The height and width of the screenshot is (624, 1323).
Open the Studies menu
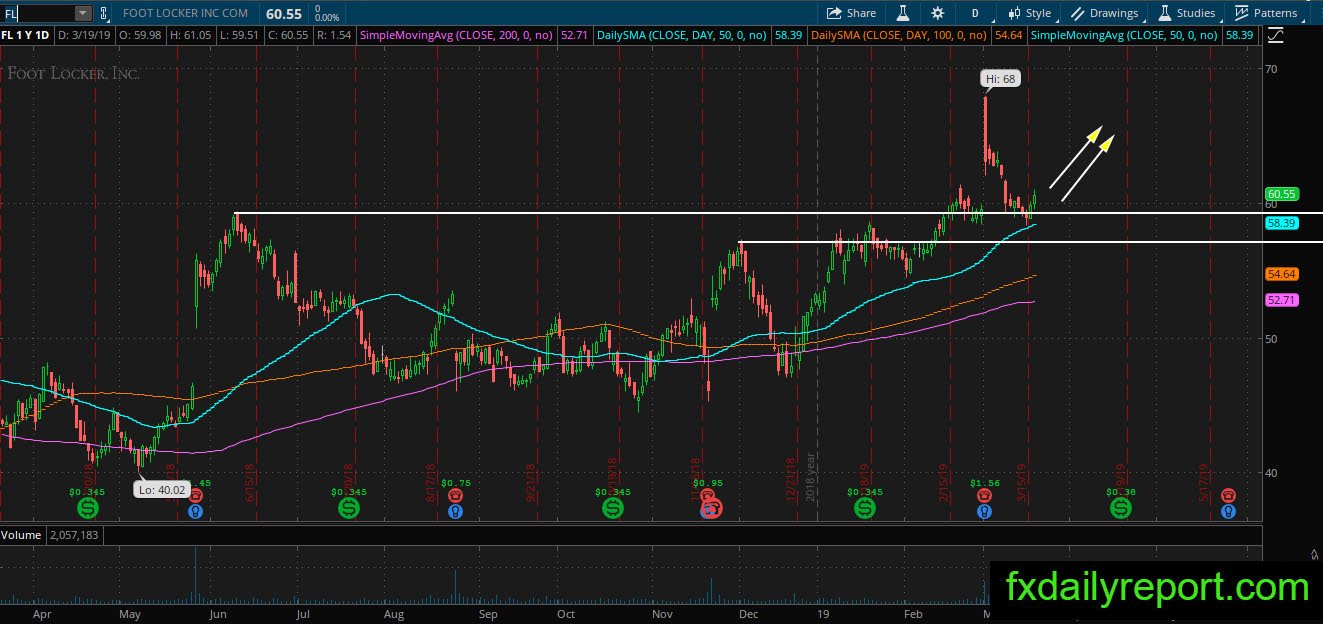pyautogui.click(x=1187, y=13)
